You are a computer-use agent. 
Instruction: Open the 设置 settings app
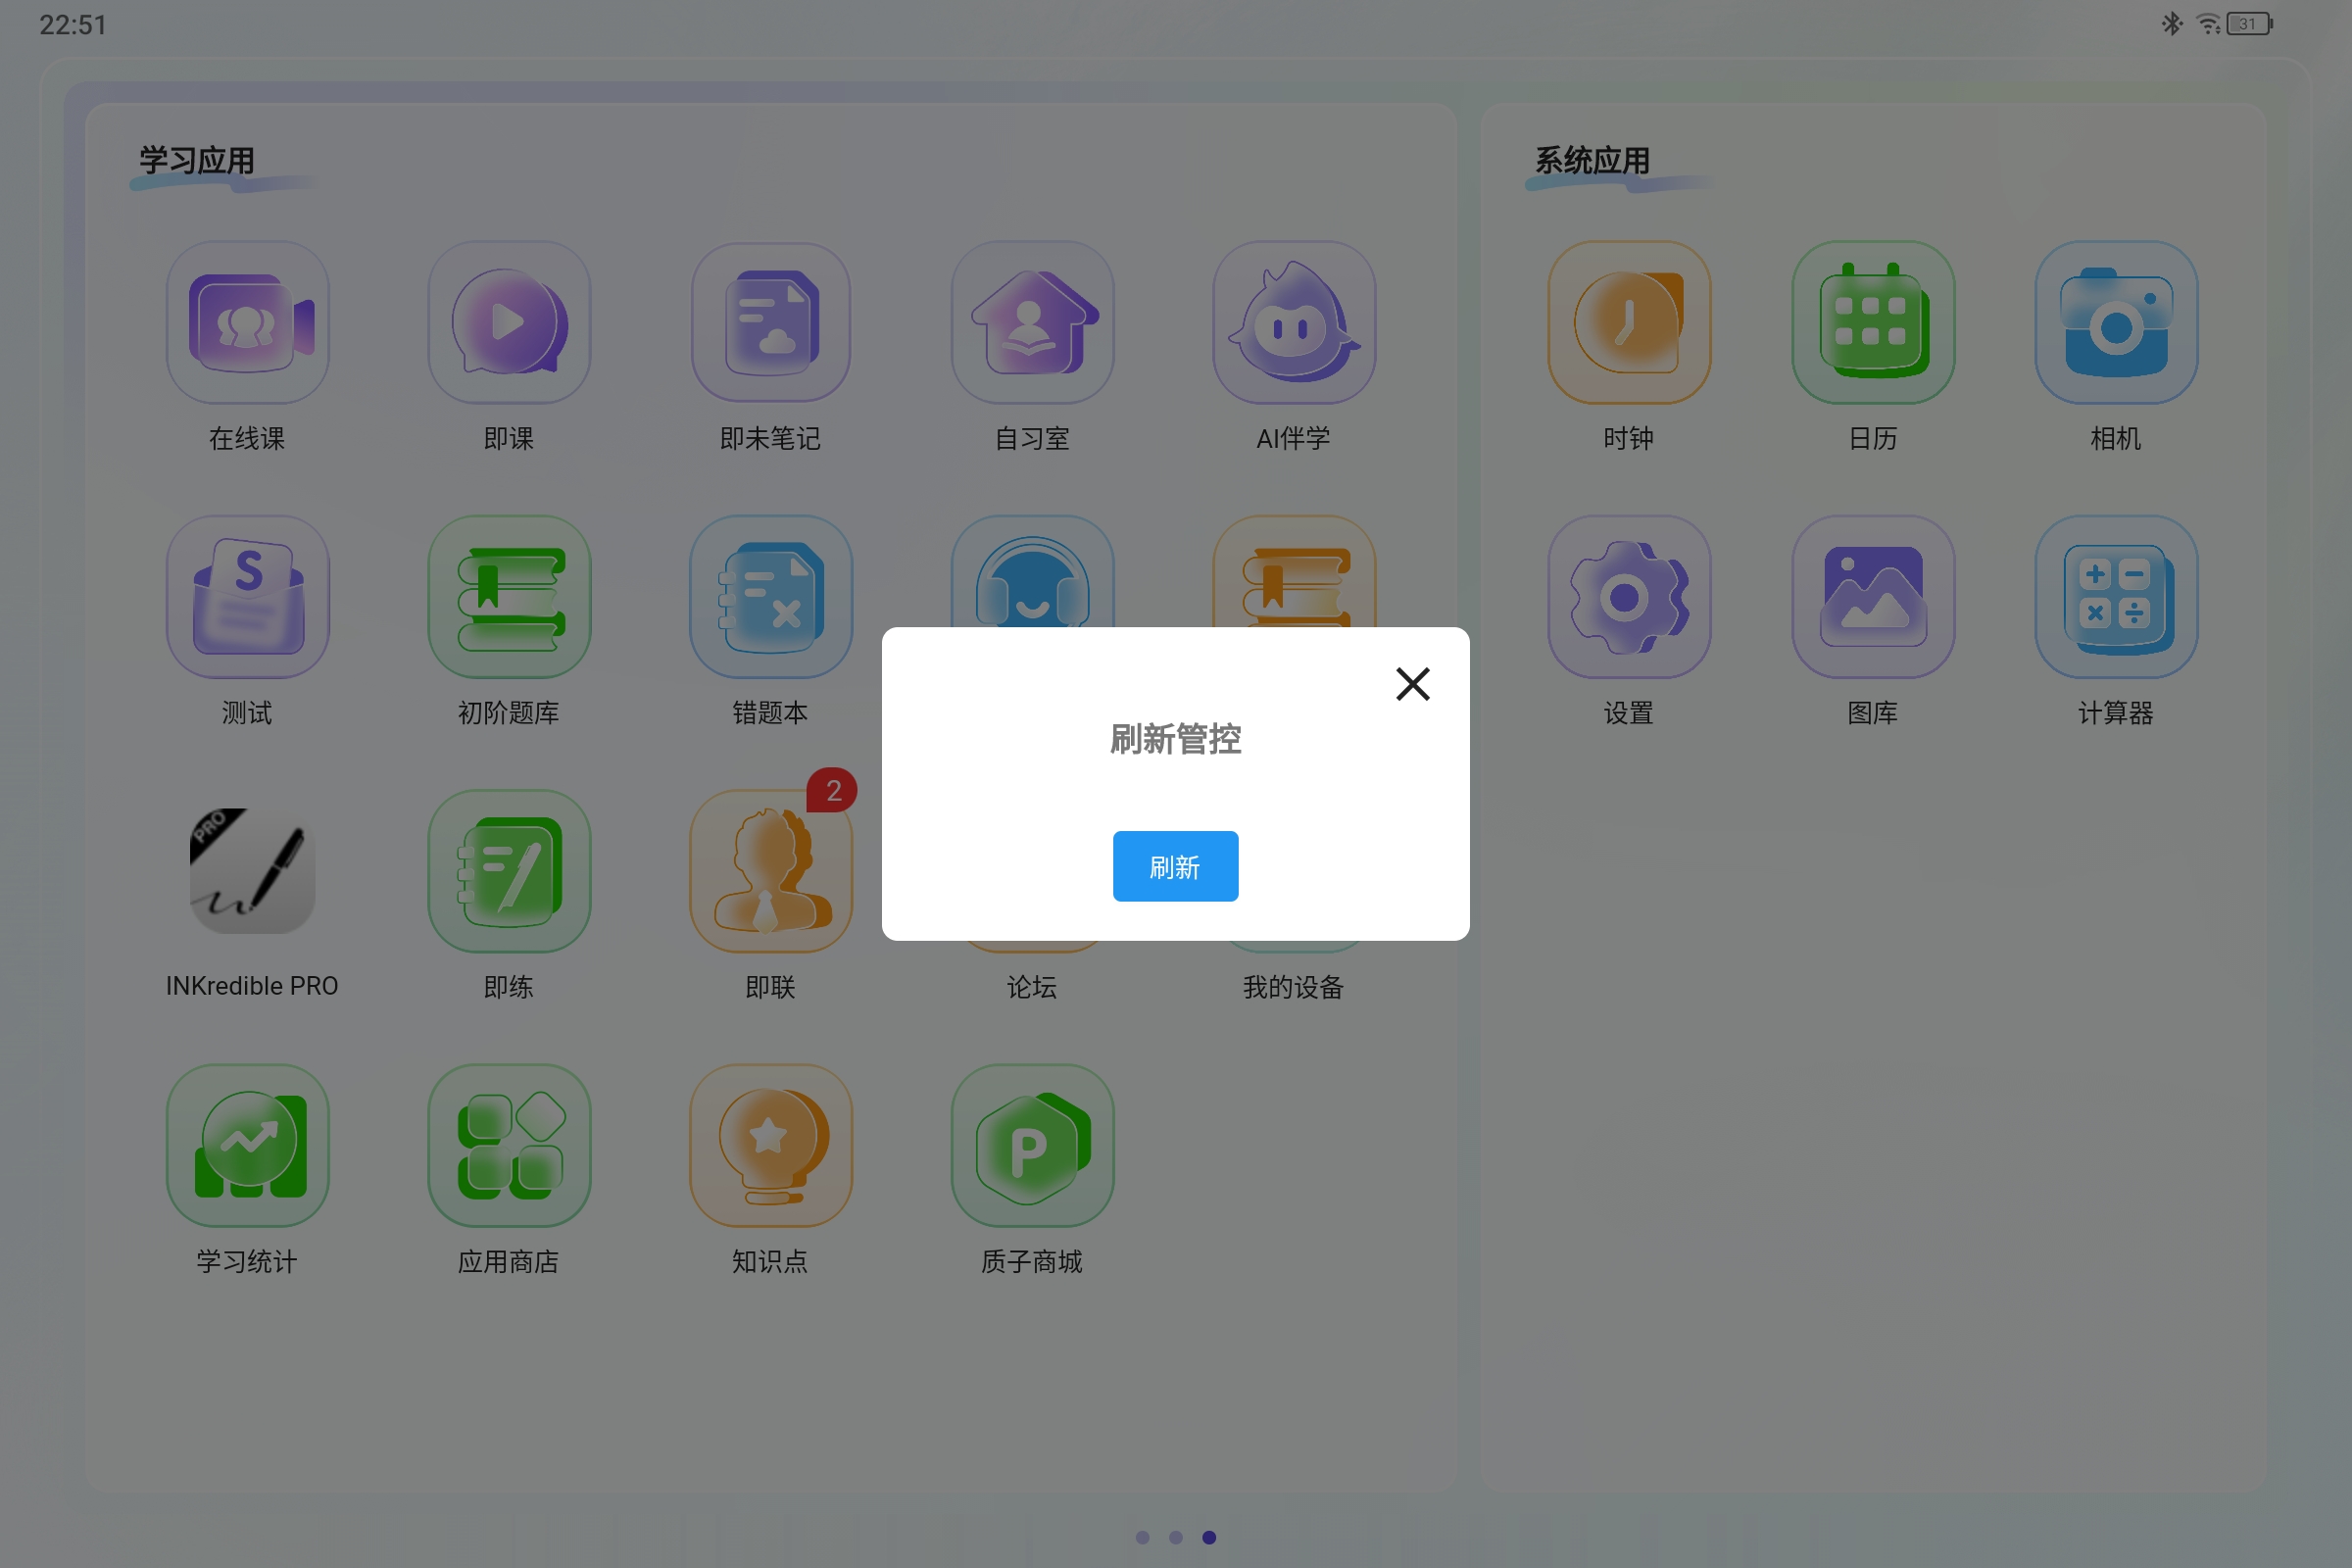click(x=1629, y=597)
